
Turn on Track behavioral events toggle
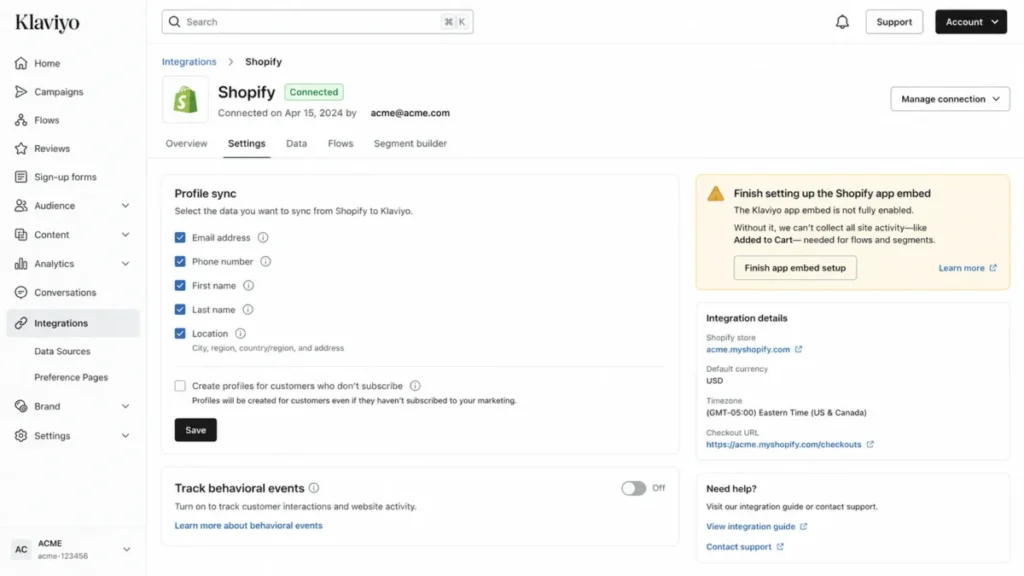633,488
